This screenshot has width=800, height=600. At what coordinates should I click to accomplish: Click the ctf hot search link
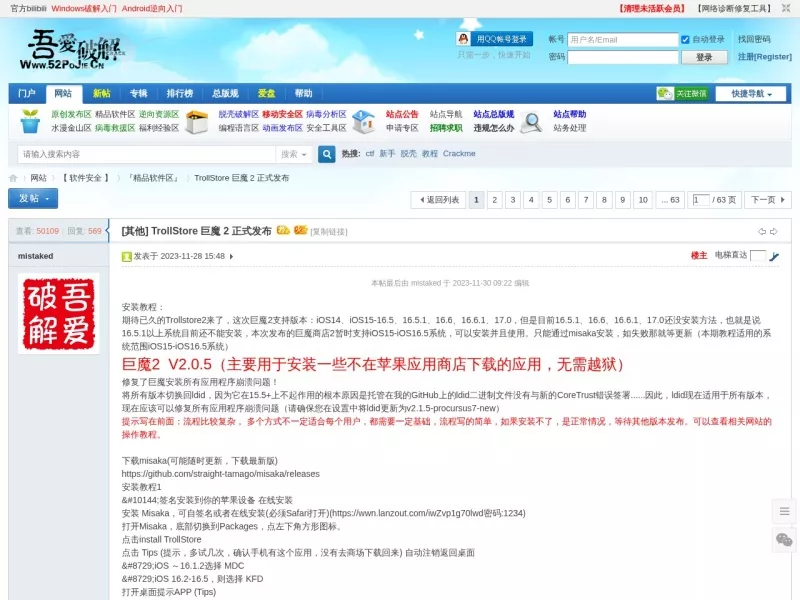[x=370, y=154]
